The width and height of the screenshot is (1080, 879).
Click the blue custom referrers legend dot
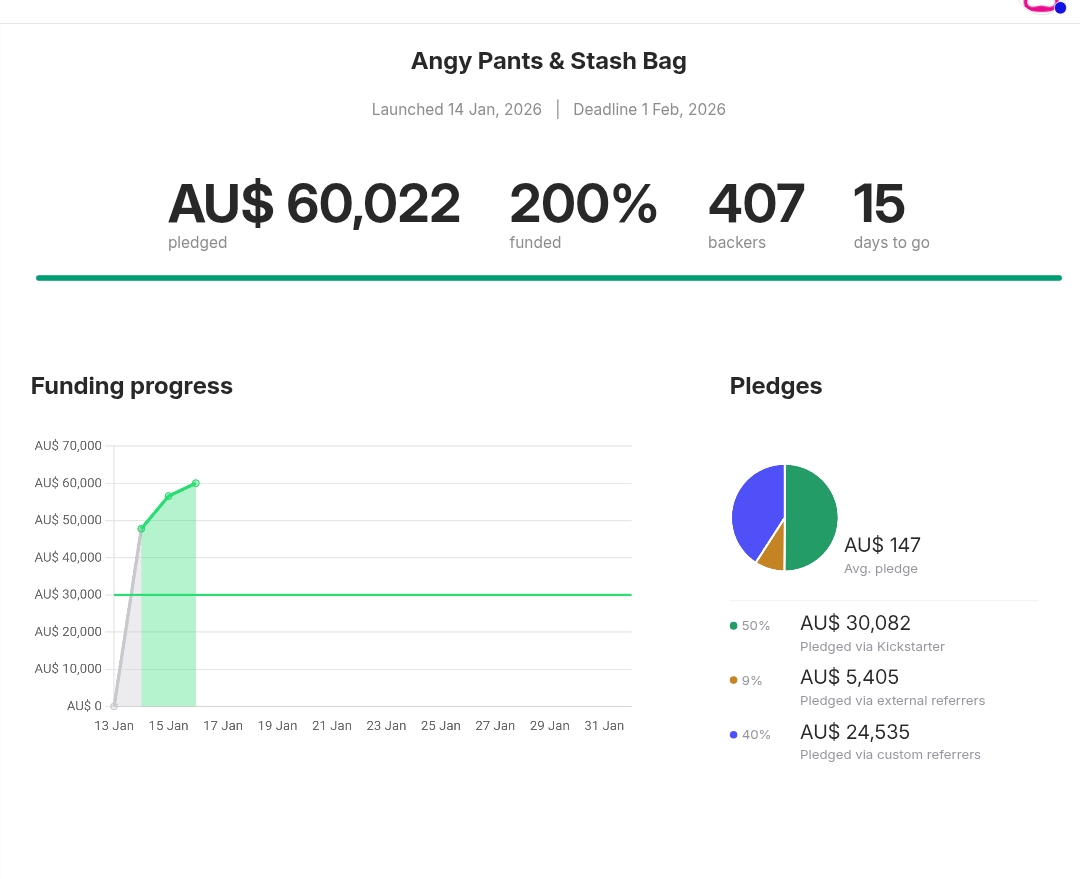point(734,735)
